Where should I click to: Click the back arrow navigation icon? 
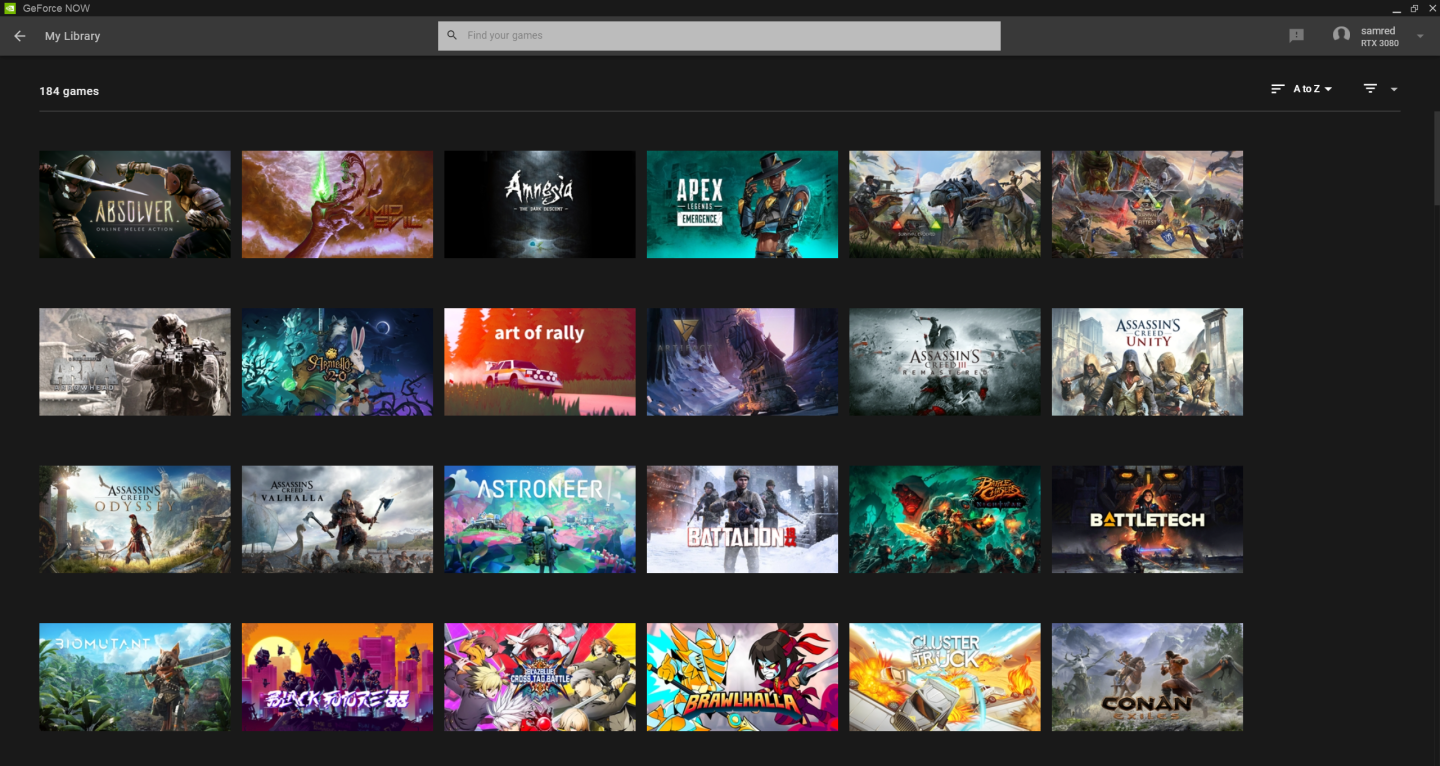coord(19,36)
